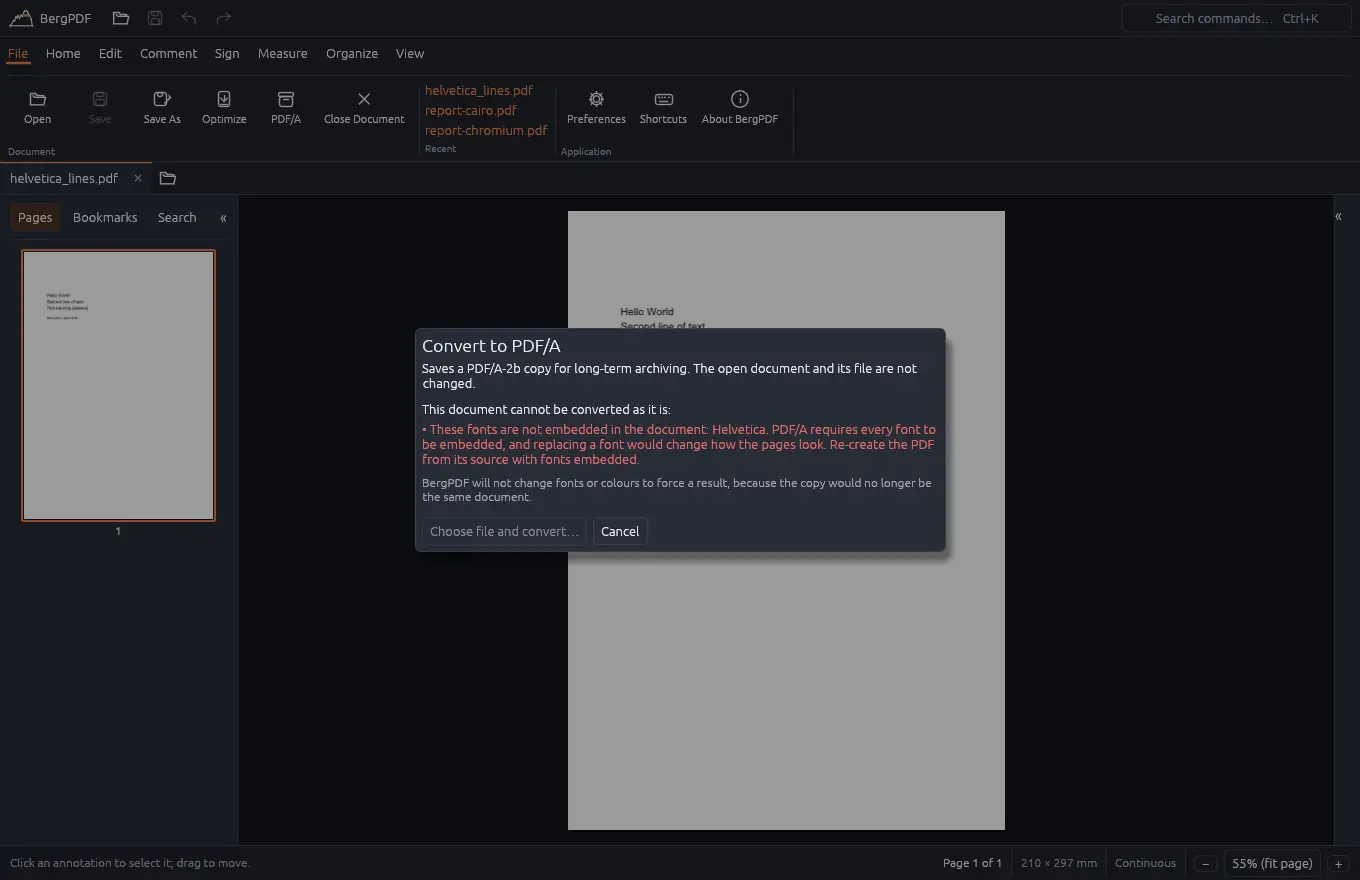The width and height of the screenshot is (1360, 880).
Task: Click Cancel in the PDF/A dialog
Action: tap(620, 531)
